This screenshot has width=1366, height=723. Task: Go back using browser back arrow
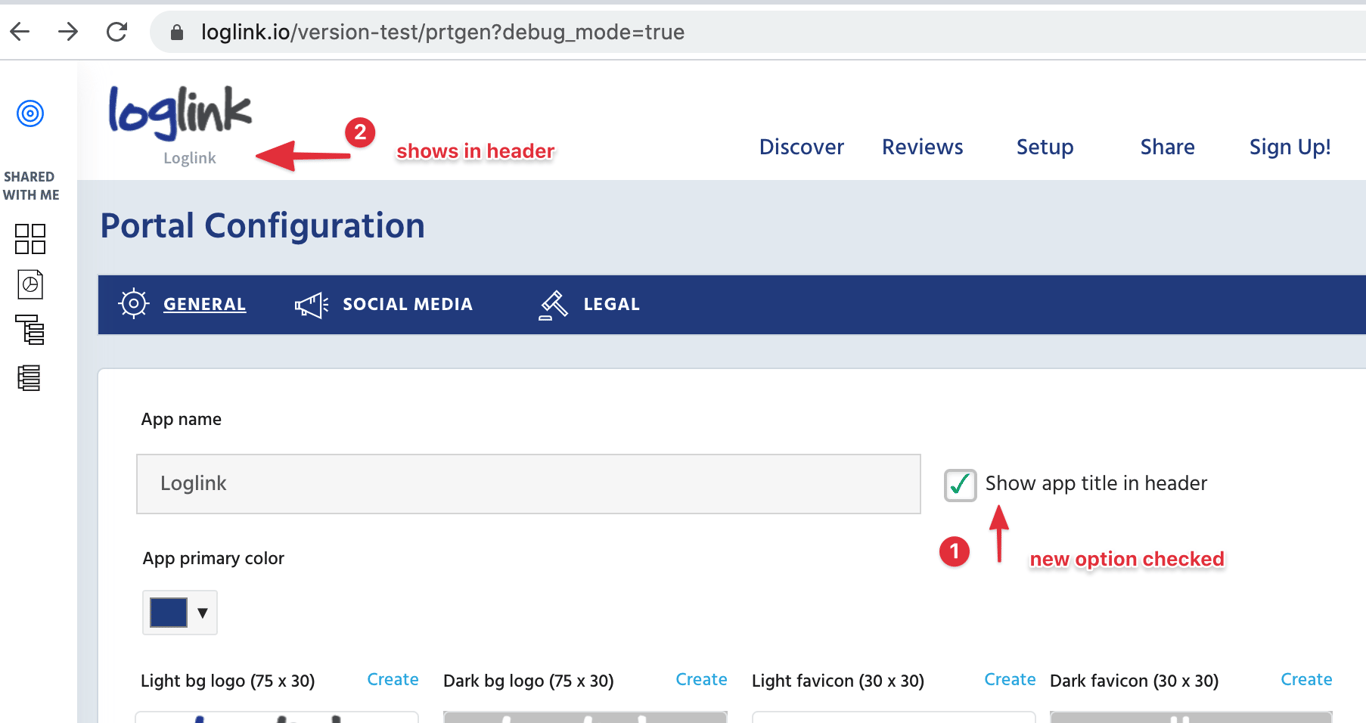20,32
